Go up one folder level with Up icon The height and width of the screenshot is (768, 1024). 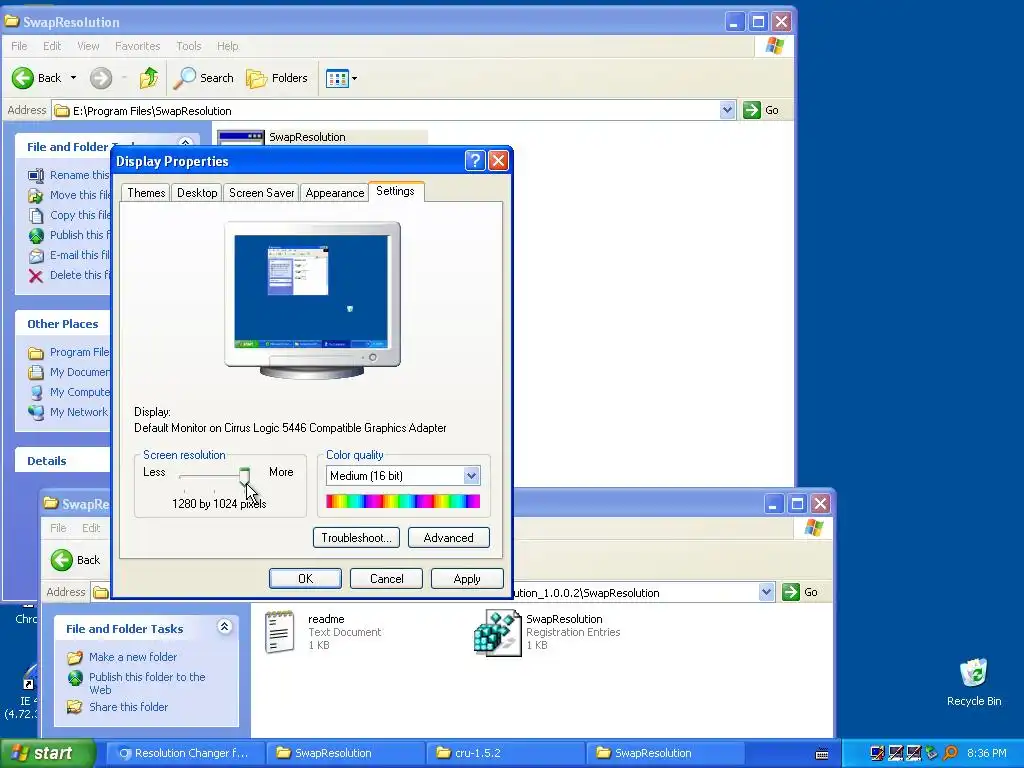pos(149,78)
